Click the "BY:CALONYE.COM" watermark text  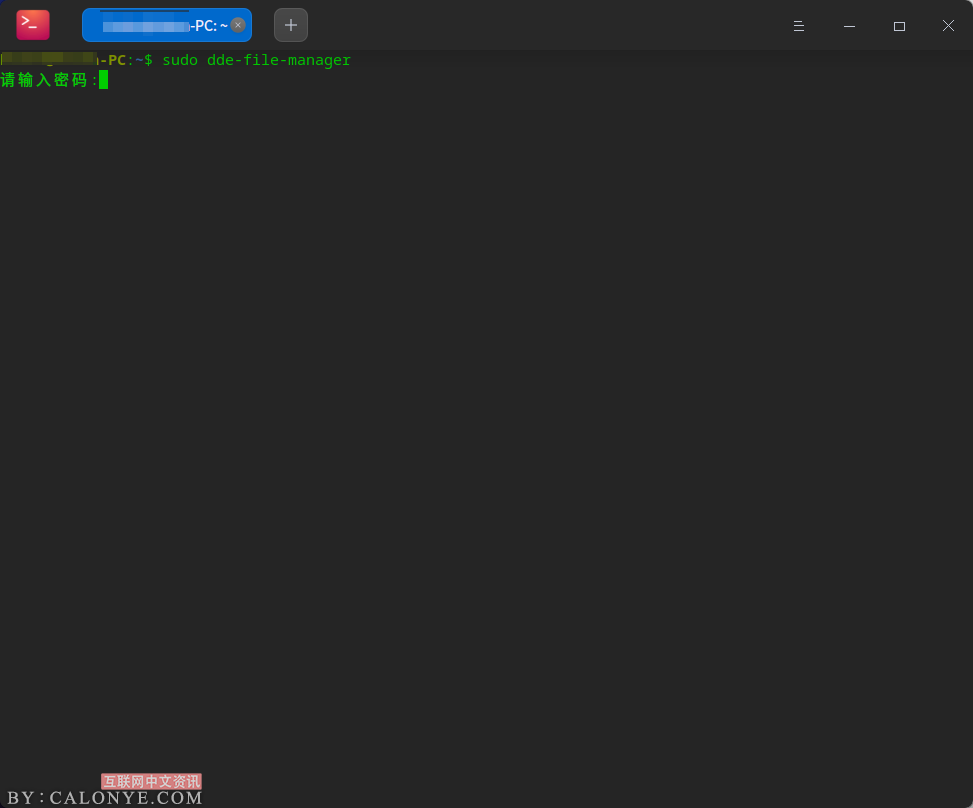click(105, 798)
